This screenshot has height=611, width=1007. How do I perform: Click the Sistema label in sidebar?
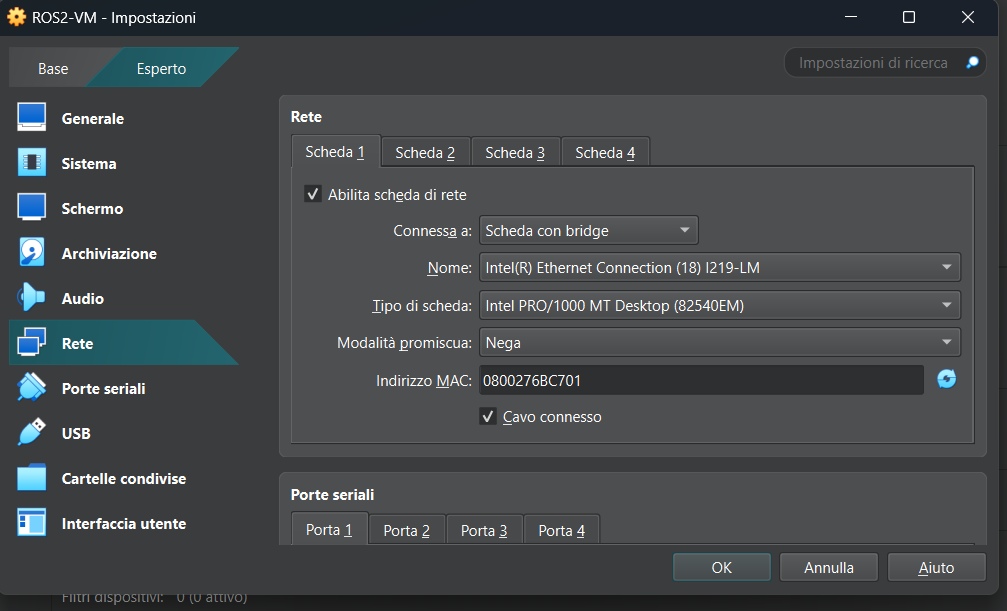pyautogui.click(x=89, y=163)
